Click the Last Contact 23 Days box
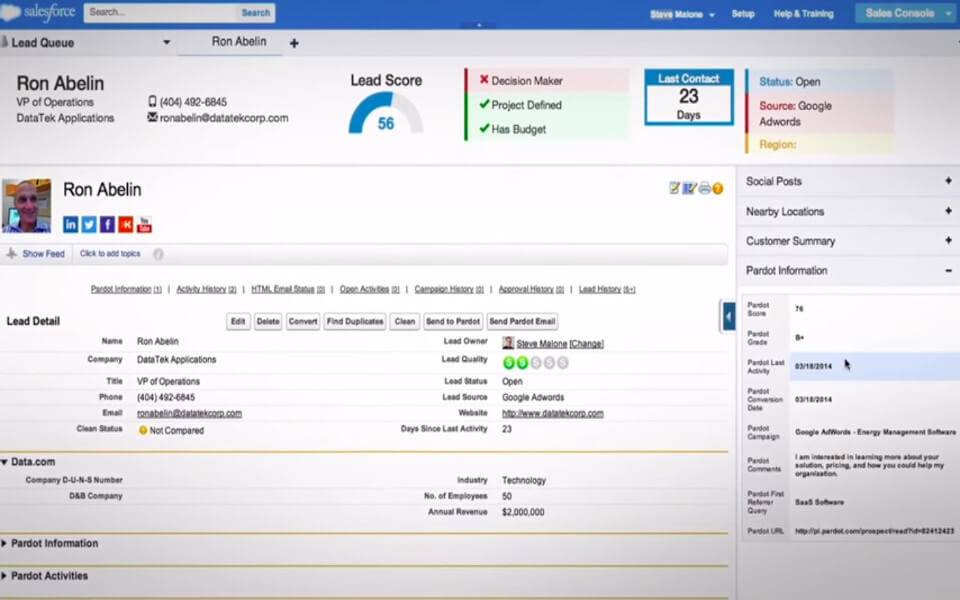This screenshot has height=600, width=960. pos(689,97)
